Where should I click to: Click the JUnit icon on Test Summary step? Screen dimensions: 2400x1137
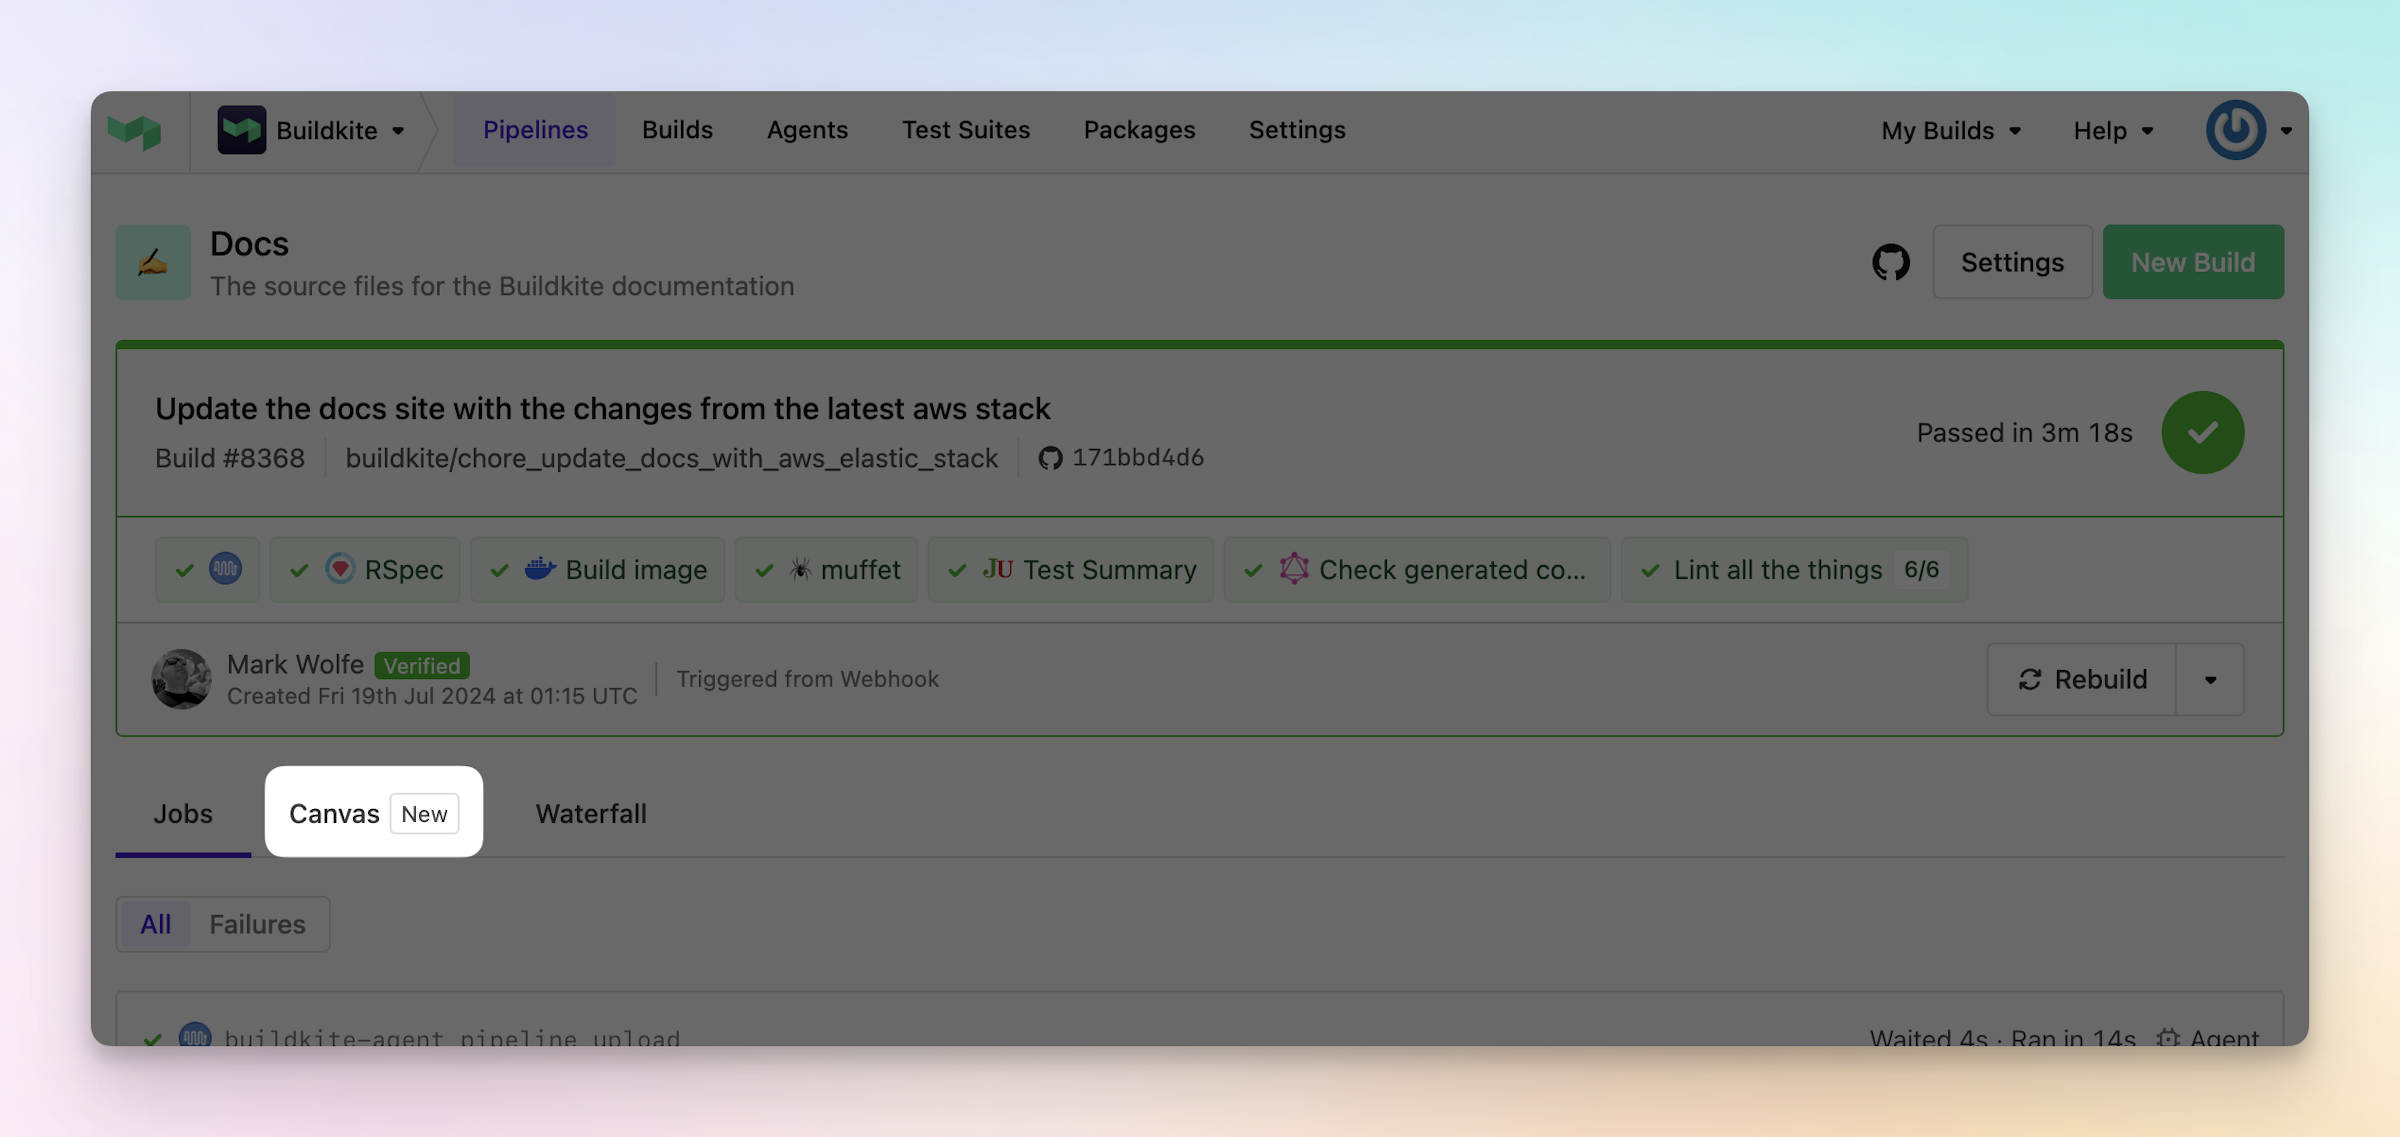pyautogui.click(x=999, y=569)
